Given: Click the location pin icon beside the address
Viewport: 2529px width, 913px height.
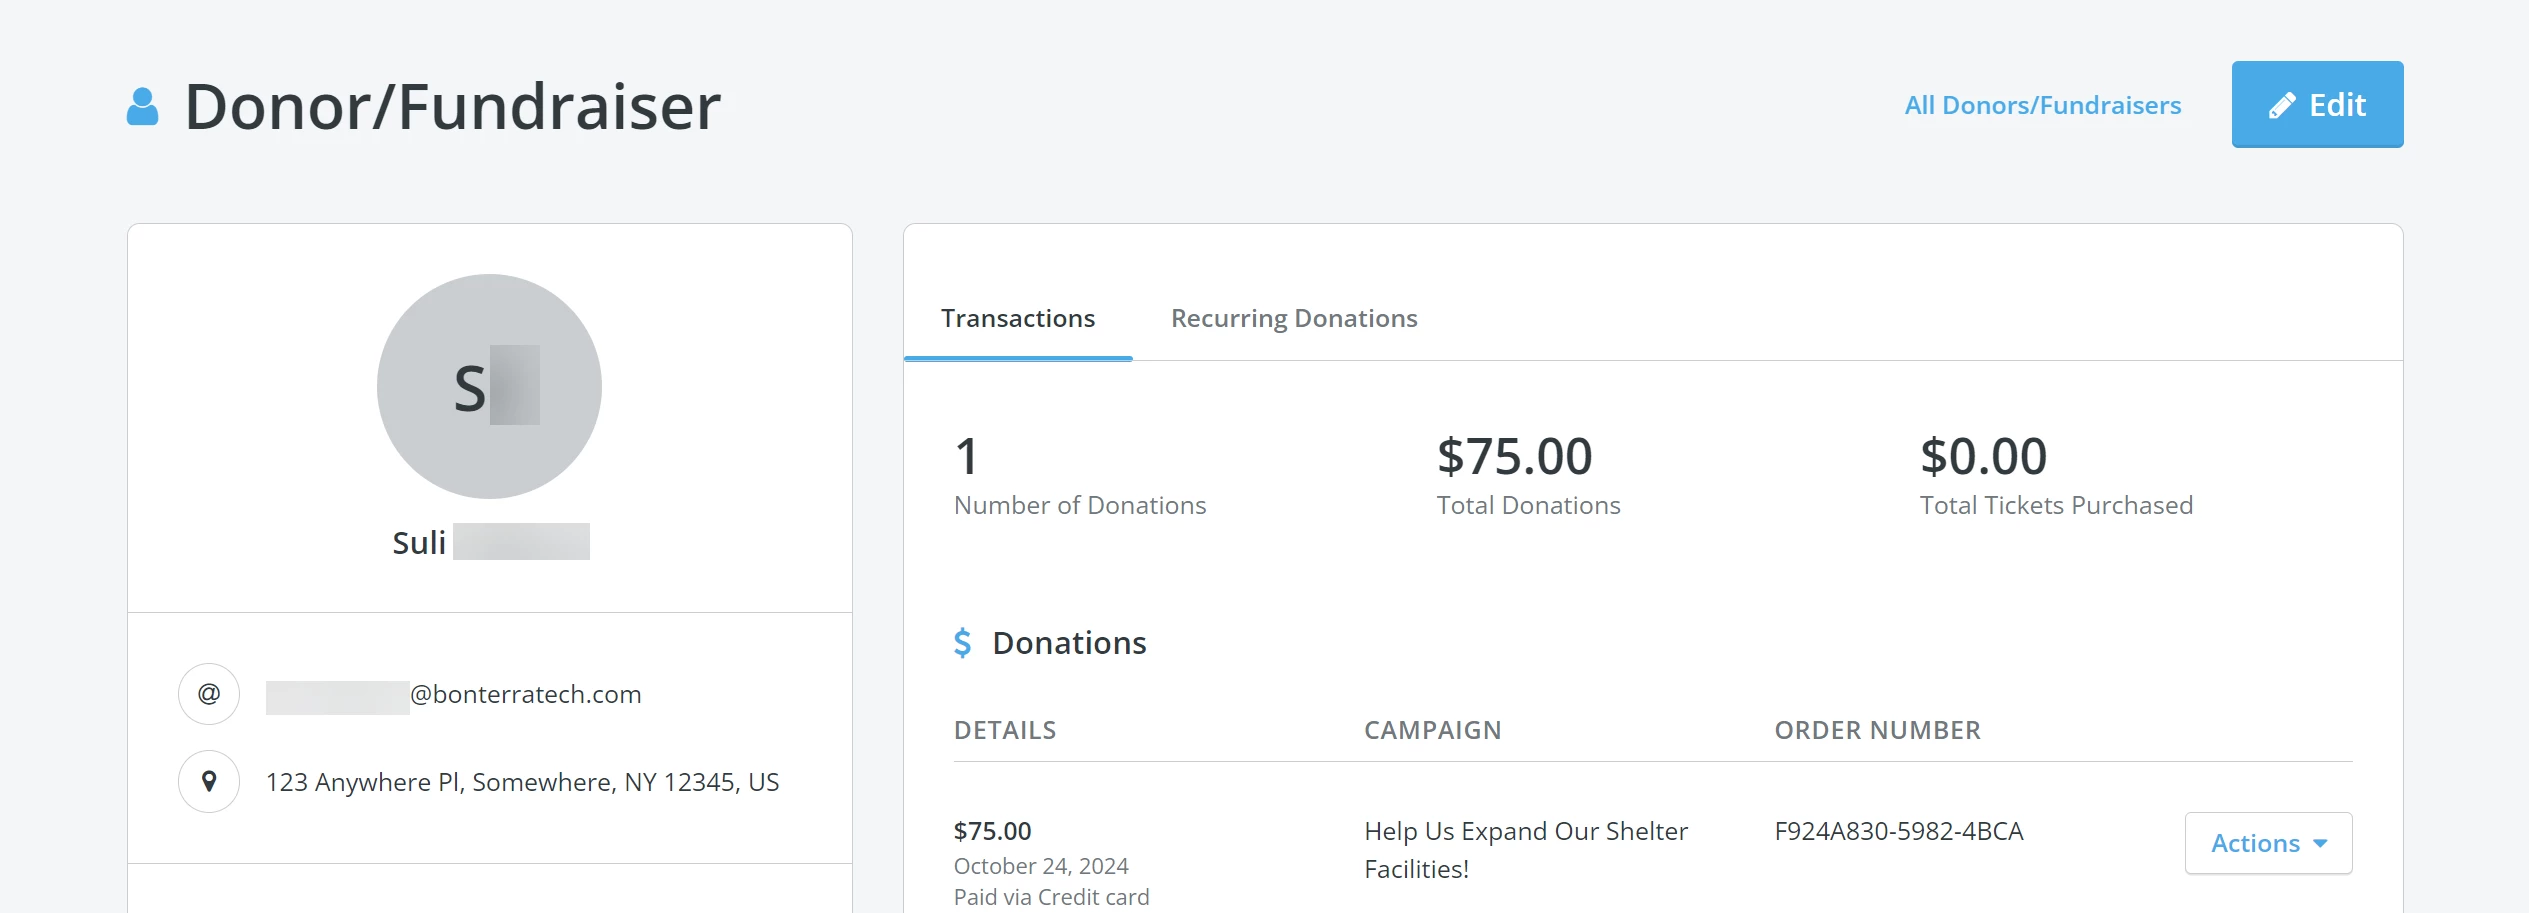Looking at the screenshot, I should click(208, 781).
